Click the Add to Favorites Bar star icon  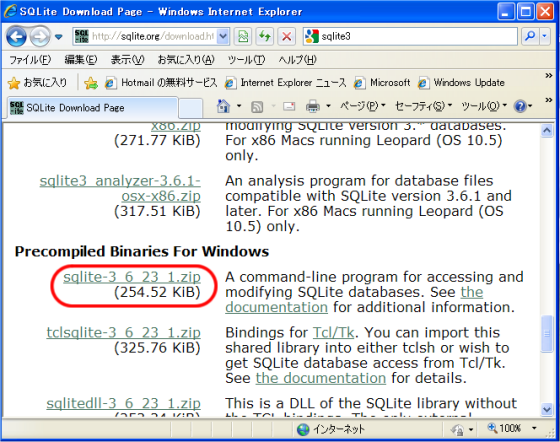pos(91,83)
